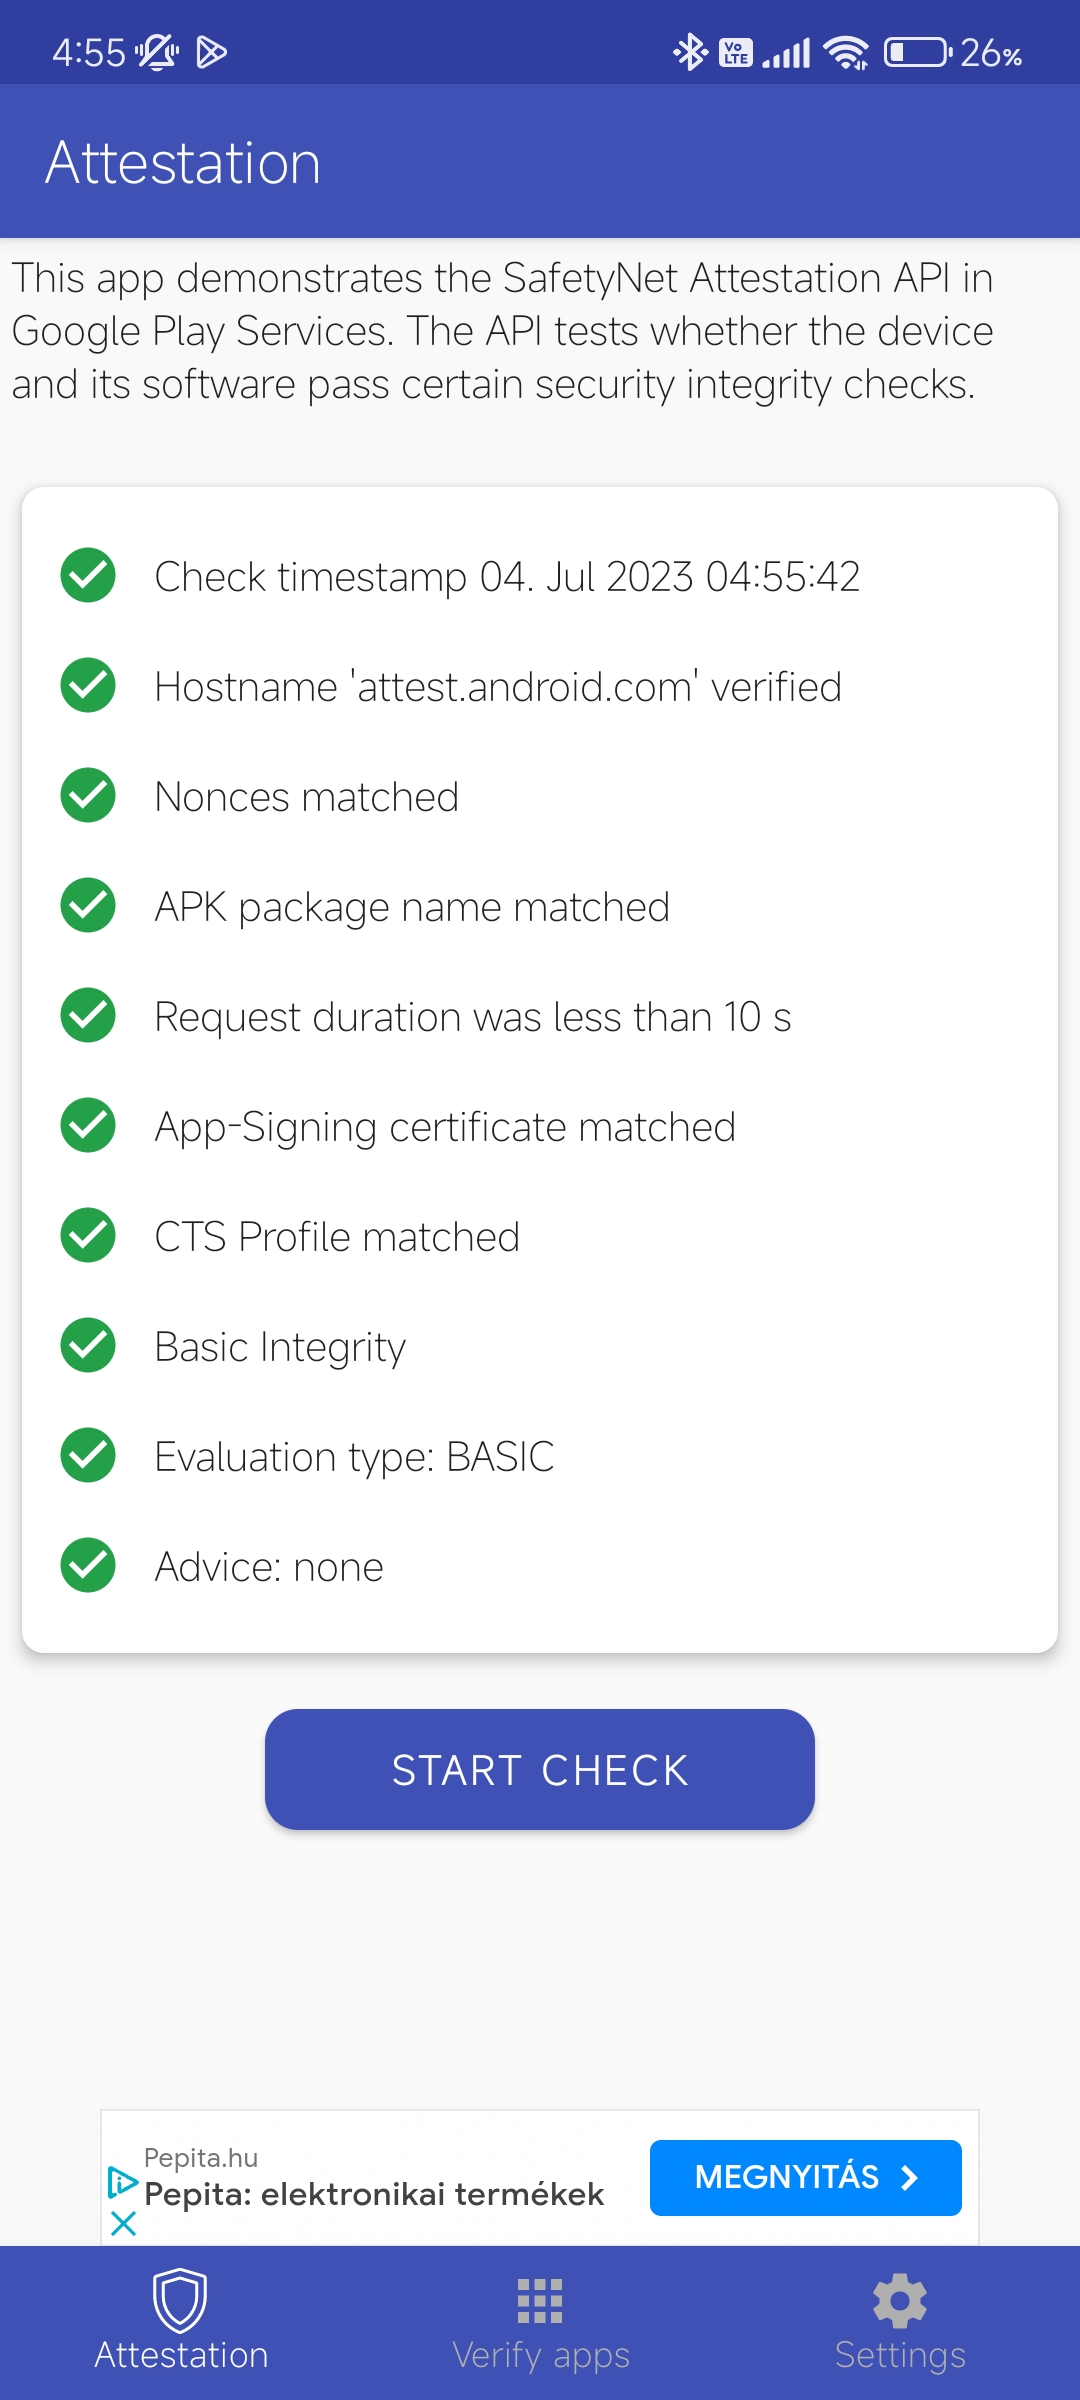Tap the Wi-Fi signal status icon
Screen dimensions: 1080x2400
[x=846, y=52]
